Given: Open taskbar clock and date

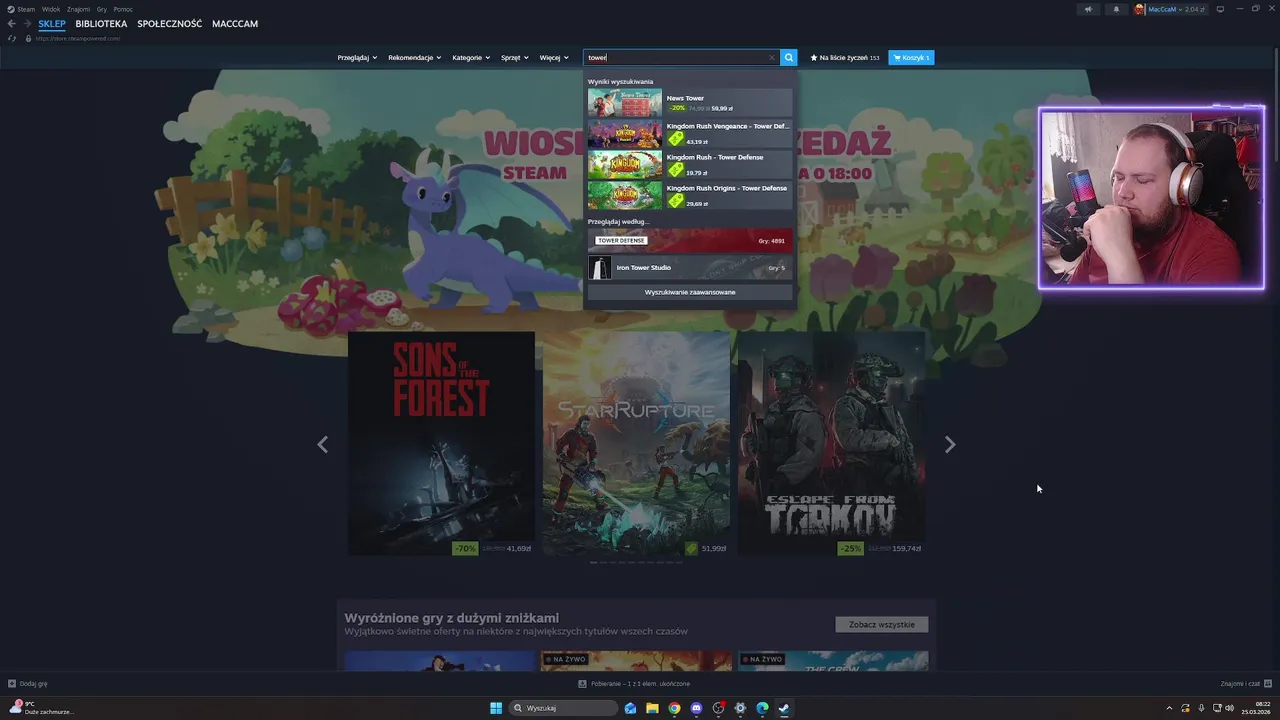Looking at the screenshot, I should pyautogui.click(x=1256, y=708).
